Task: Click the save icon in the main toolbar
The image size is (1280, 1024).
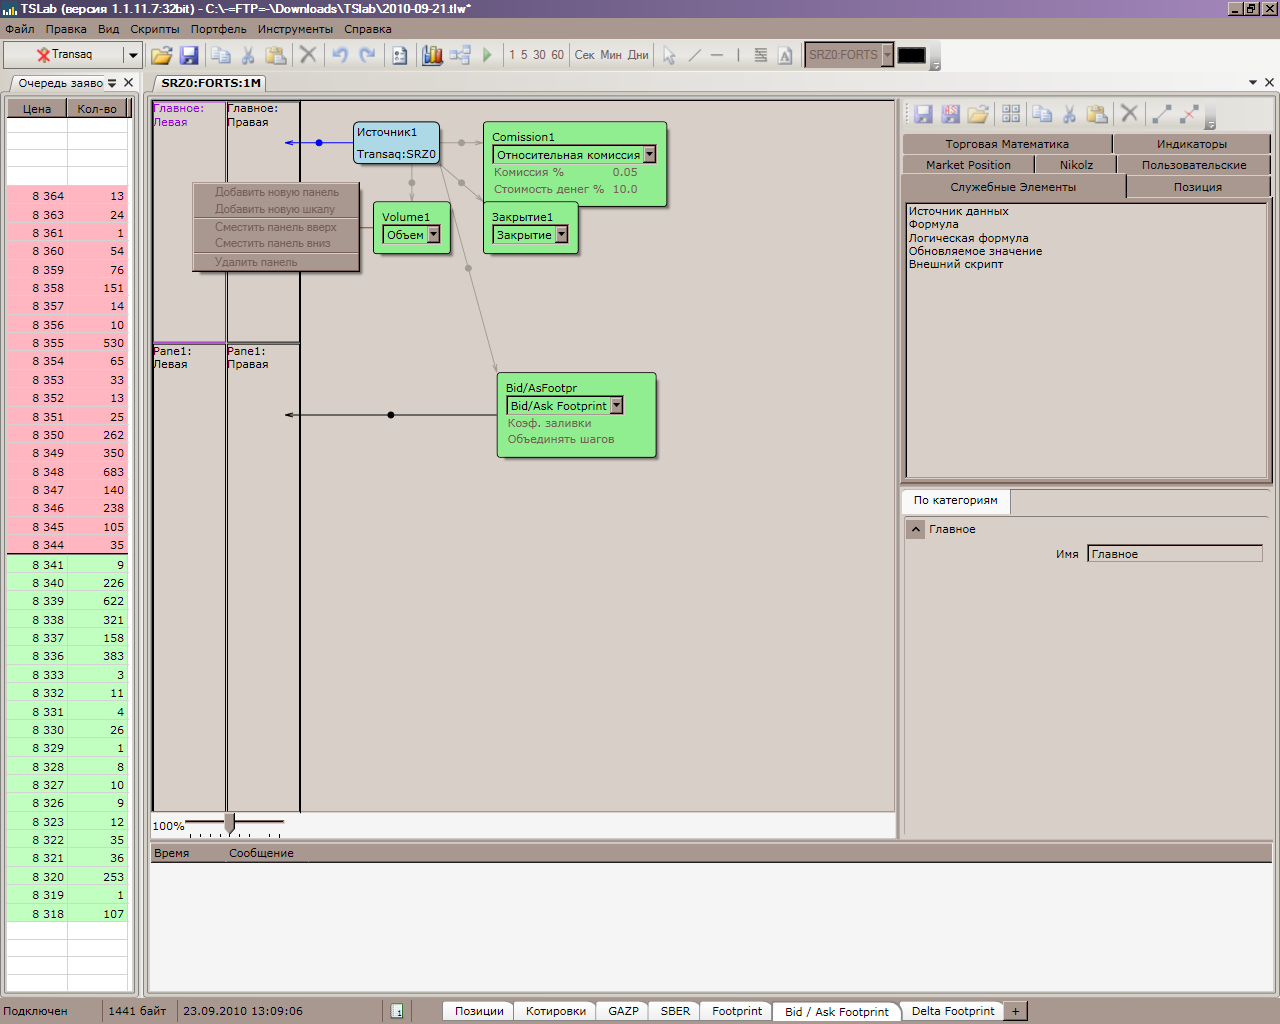Action: coord(188,55)
